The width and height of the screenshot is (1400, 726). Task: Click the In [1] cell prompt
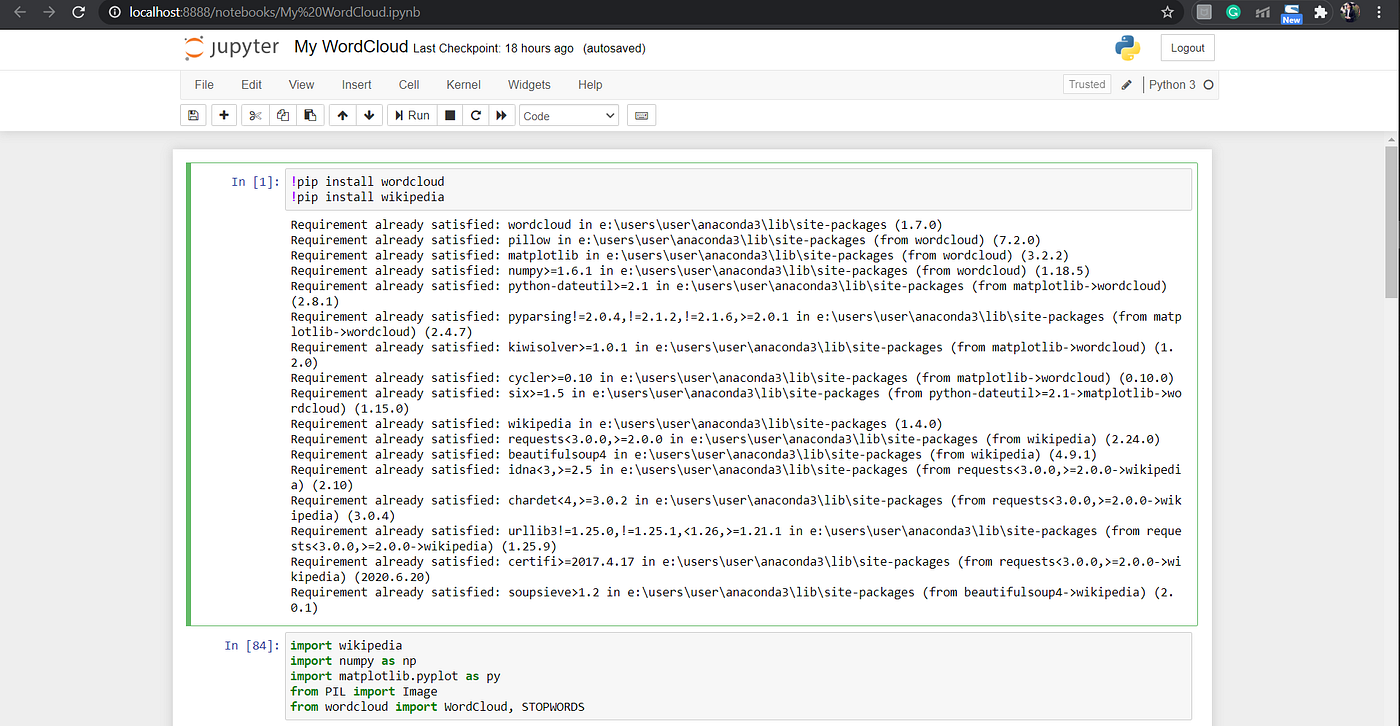(255, 182)
